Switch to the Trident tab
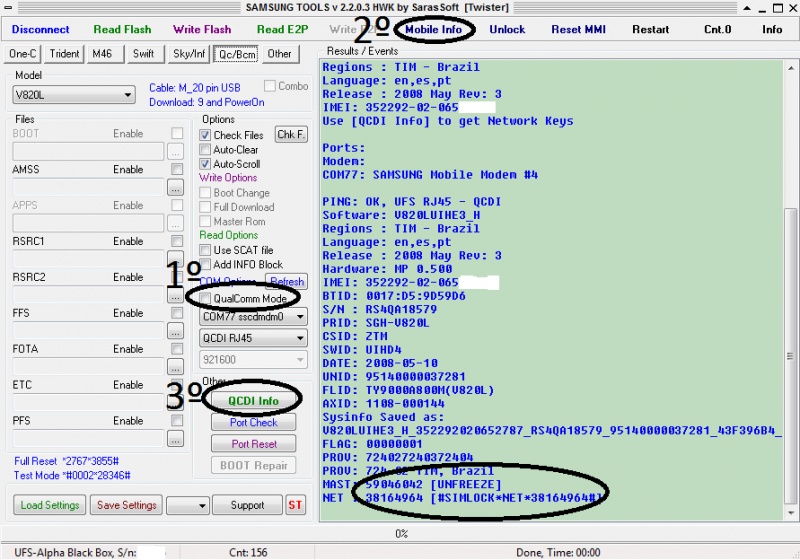 [x=64, y=54]
